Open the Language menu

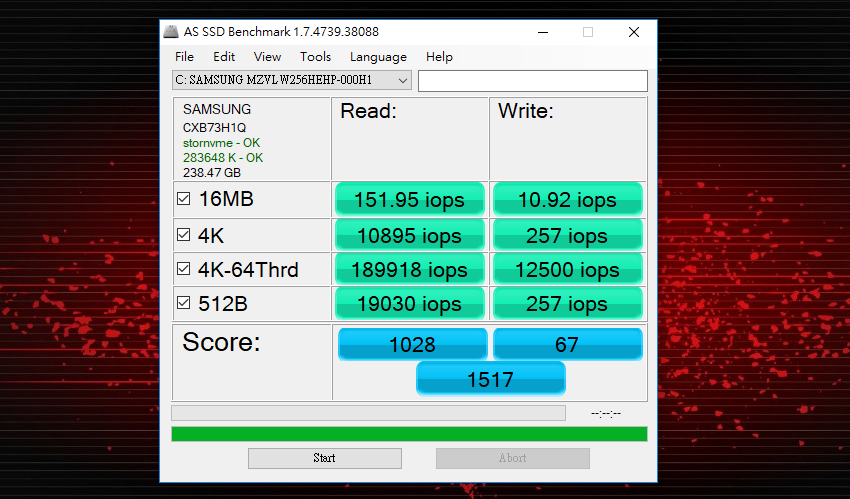[x=378, y=57]
